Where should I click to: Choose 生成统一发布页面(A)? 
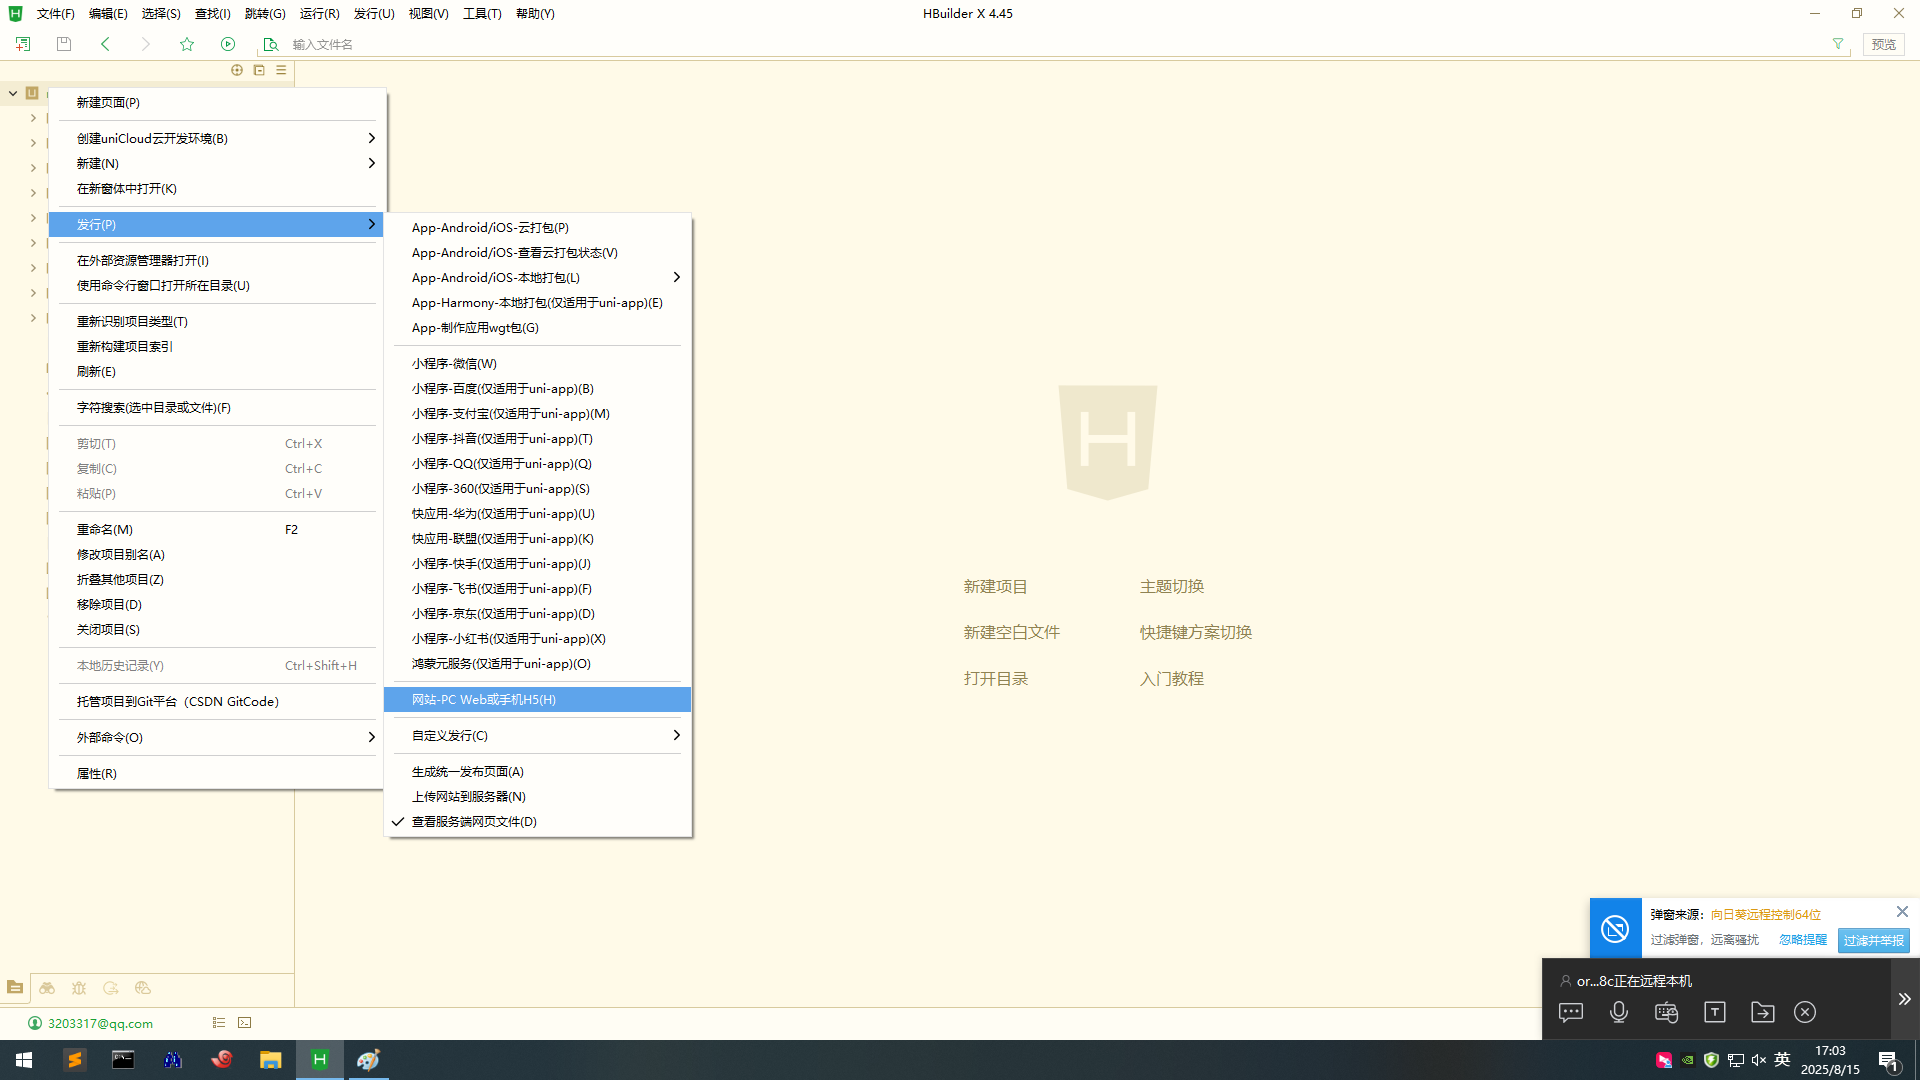click(538, 772)
